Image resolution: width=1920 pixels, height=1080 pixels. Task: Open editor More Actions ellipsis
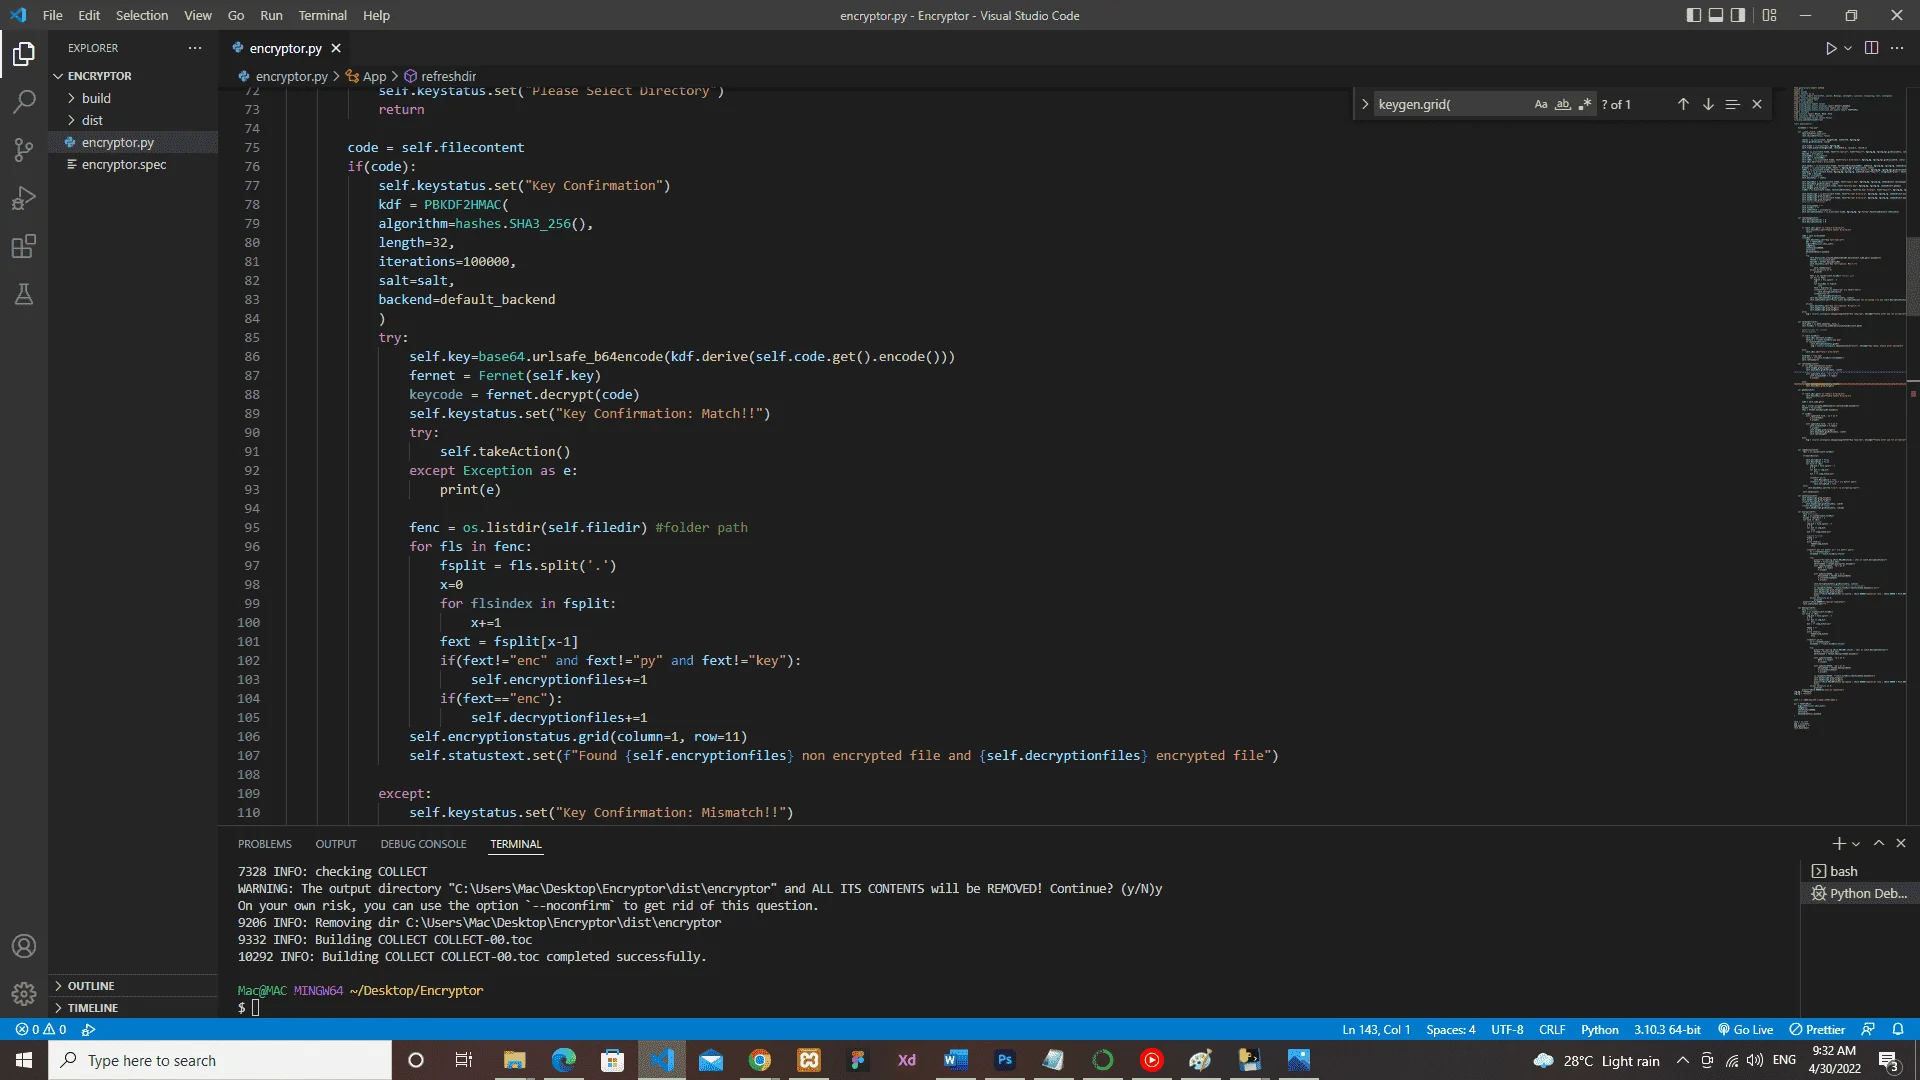(1897, 48)
